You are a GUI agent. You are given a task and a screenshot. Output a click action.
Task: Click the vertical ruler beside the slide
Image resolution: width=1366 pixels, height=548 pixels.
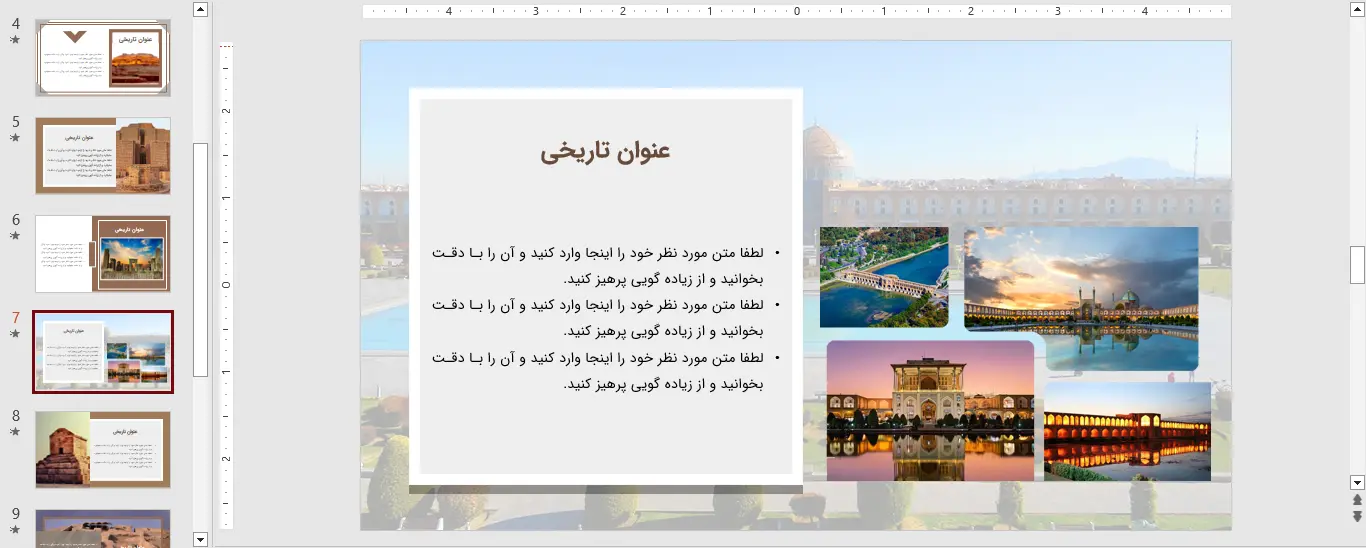(x=226, y=285)
